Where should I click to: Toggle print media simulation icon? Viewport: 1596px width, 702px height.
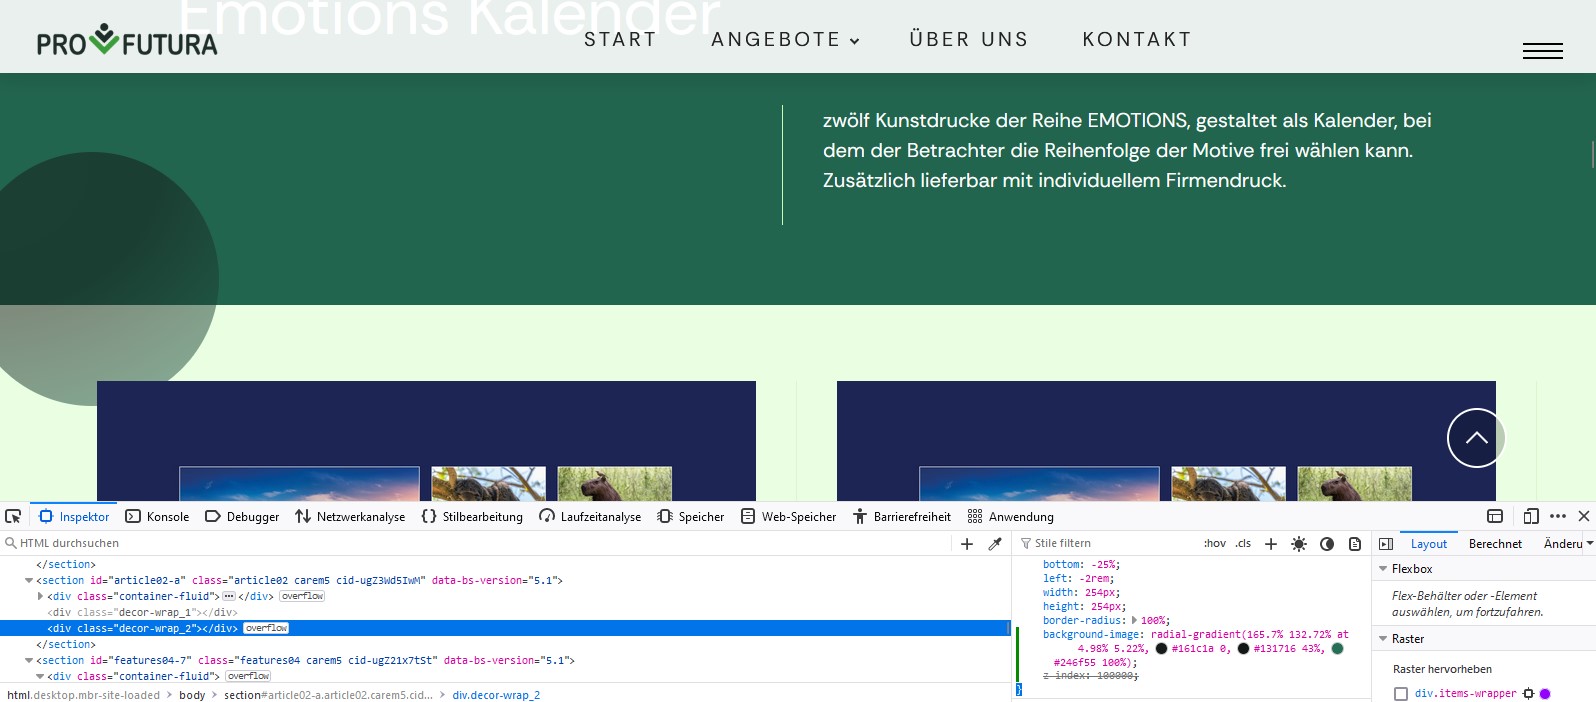(x=1354, y=544)
